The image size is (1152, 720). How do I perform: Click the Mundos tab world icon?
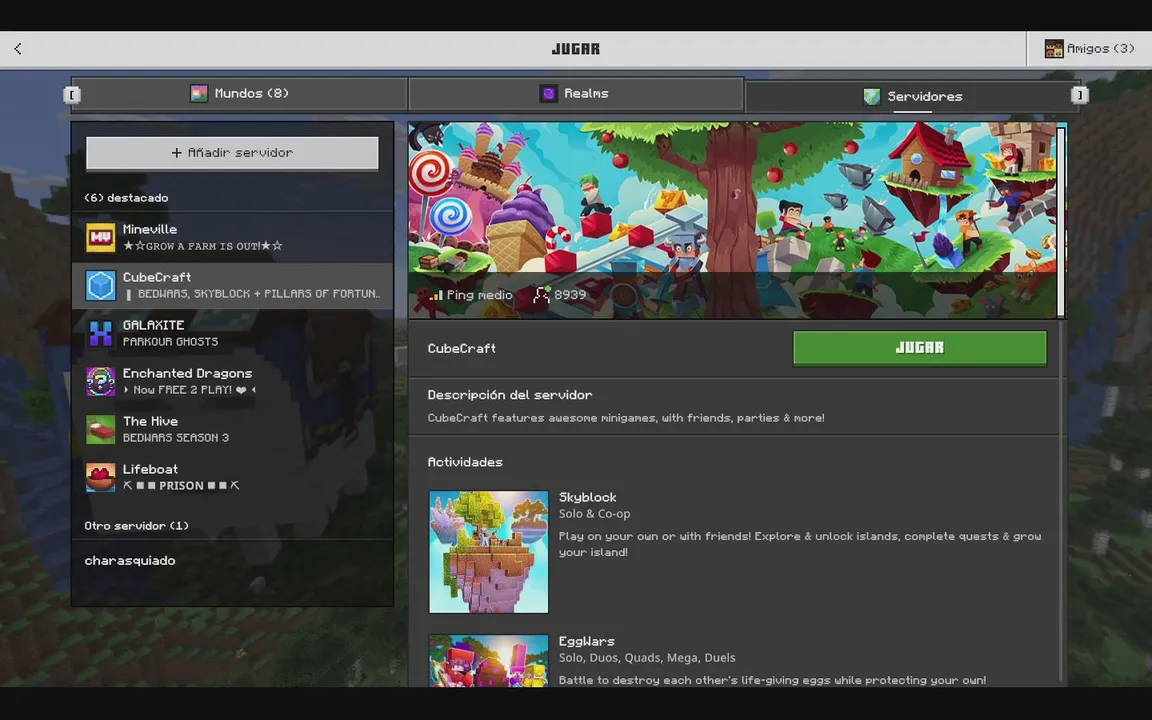(x=199, y=93)
